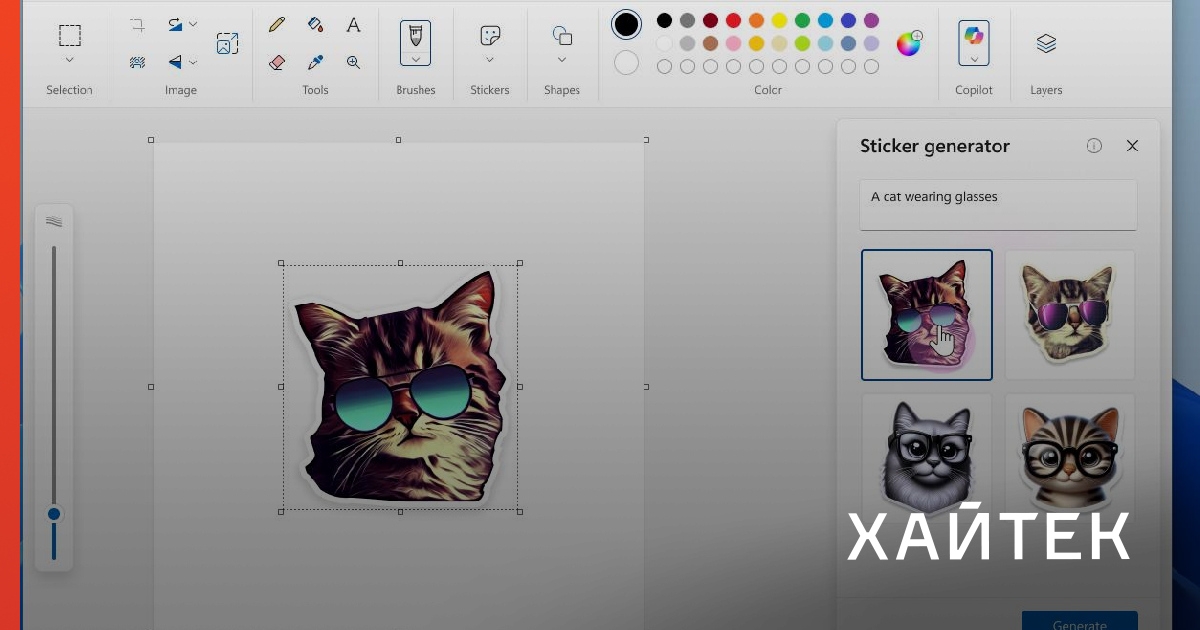Click the Rotate image icon
Viewport: 1200px width, 630px height.
click(176, 24)
